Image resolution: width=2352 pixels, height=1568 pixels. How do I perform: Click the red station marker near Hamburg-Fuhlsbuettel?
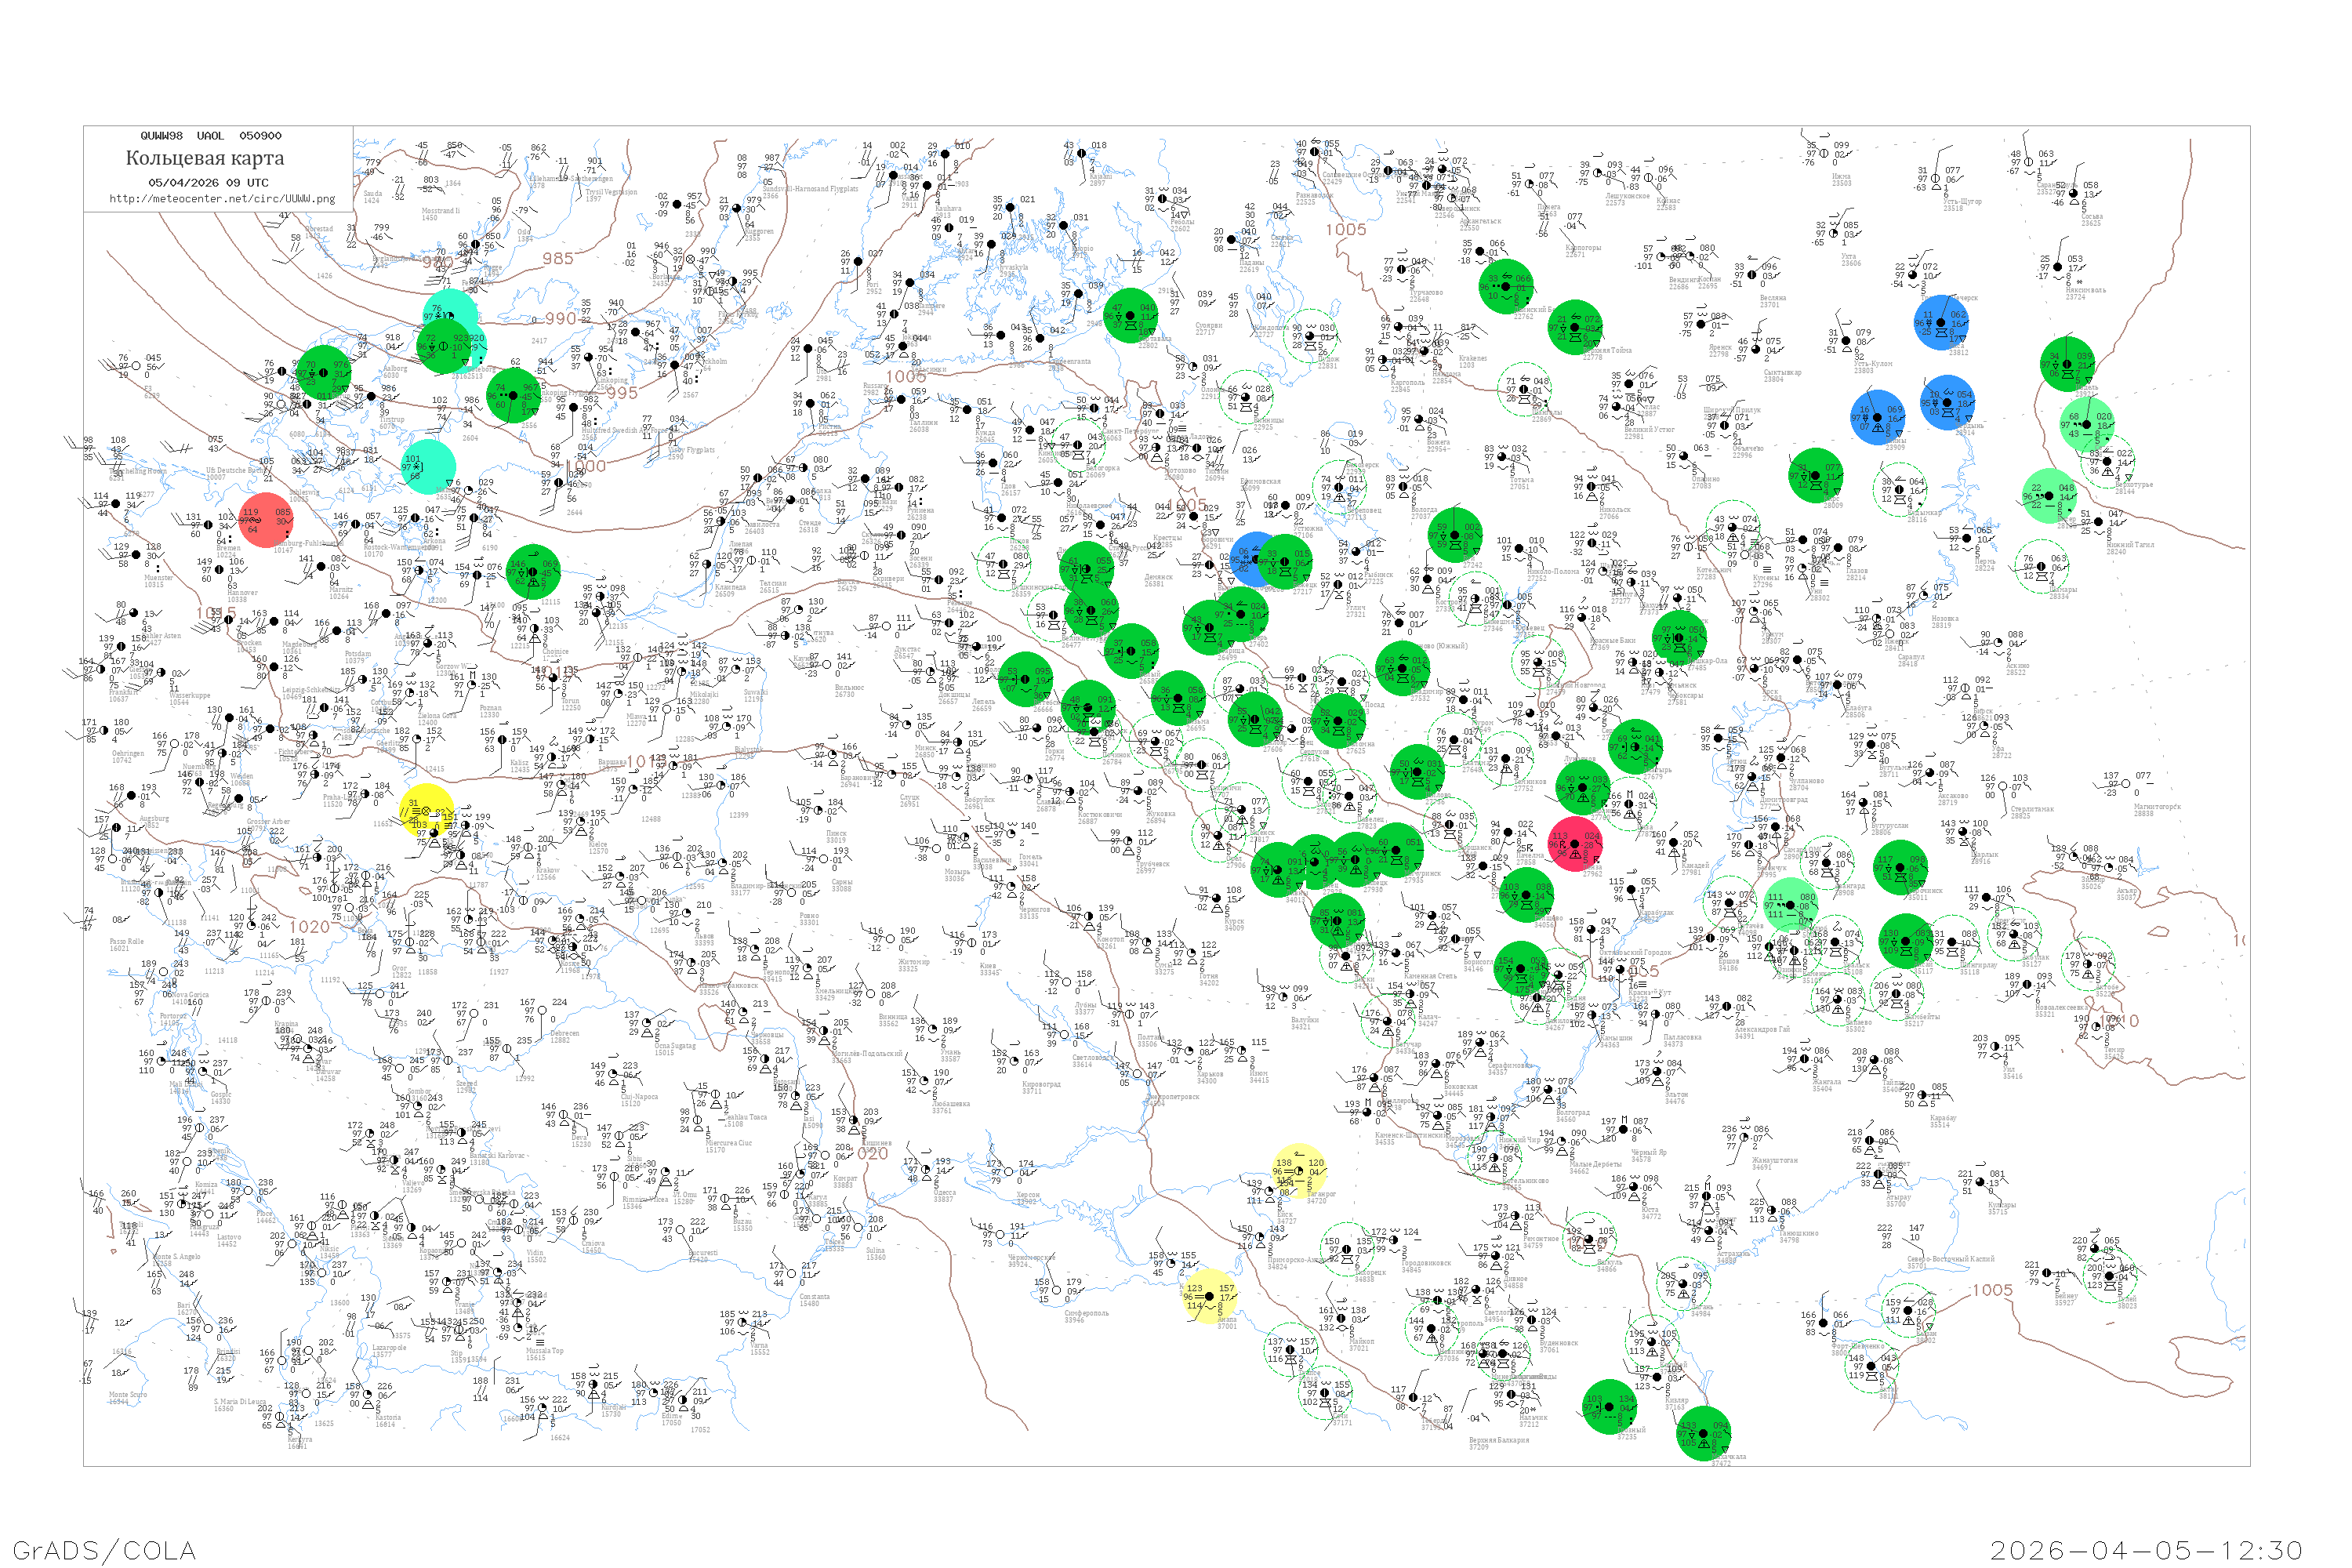[x=266, y=520]
